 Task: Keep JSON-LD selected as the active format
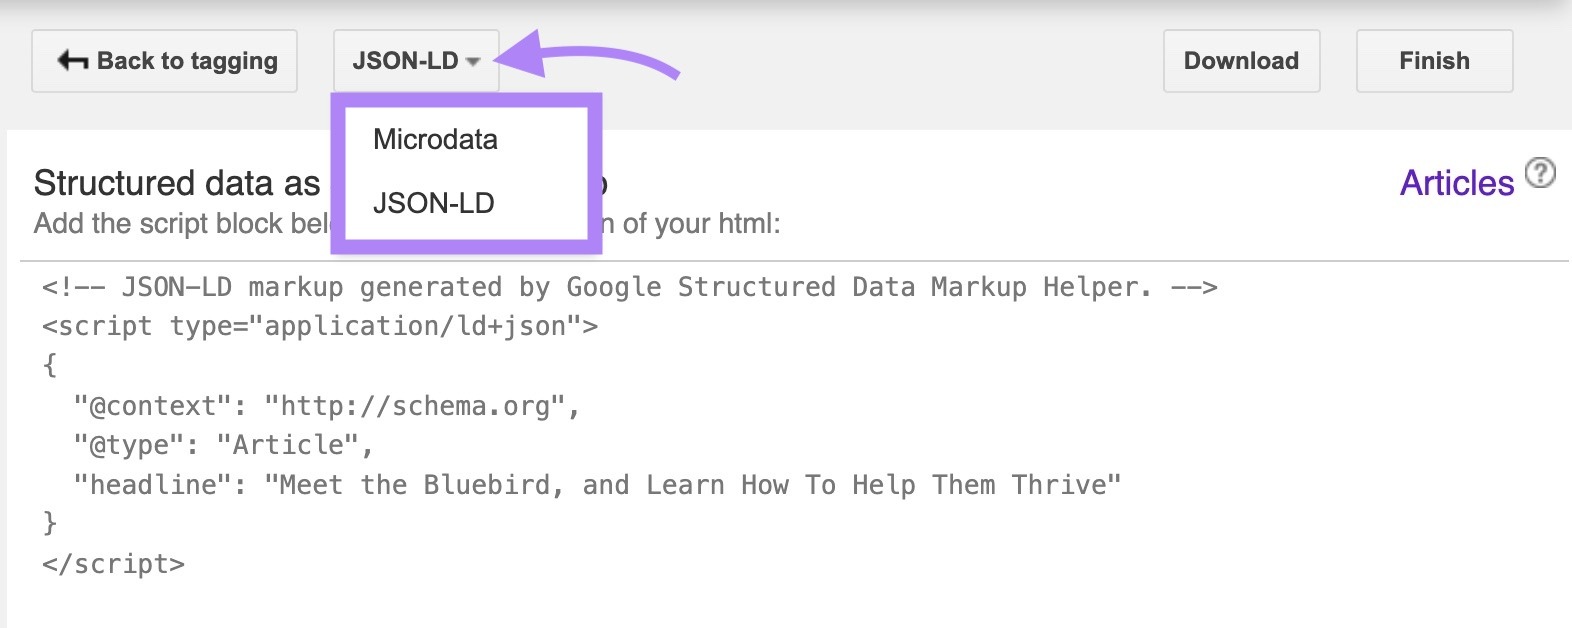434,203
